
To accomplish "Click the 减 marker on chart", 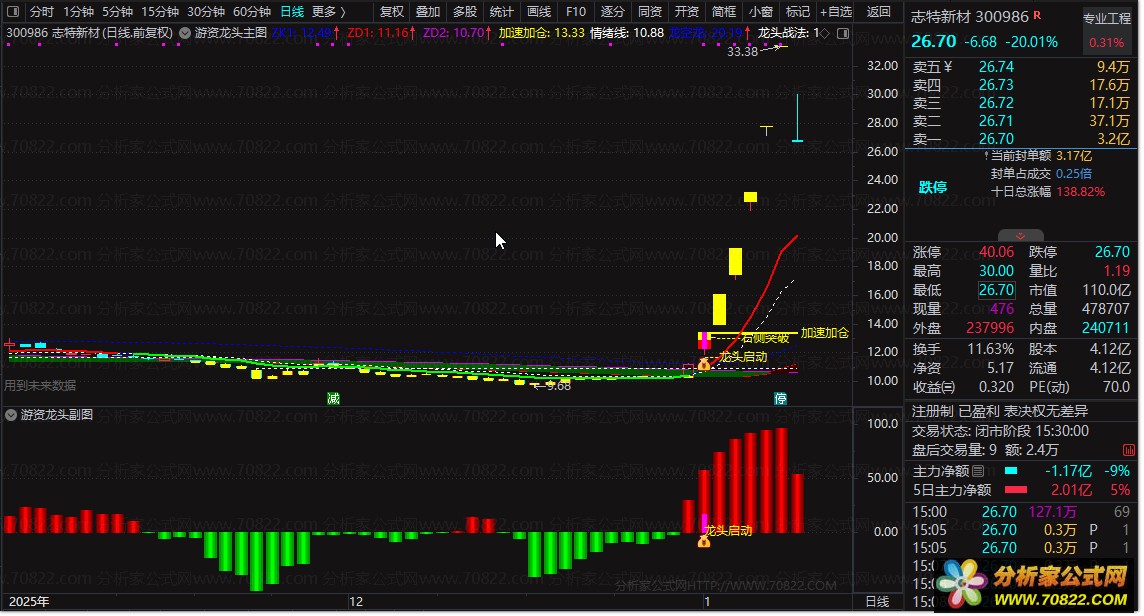I will (x=333, y=399).
